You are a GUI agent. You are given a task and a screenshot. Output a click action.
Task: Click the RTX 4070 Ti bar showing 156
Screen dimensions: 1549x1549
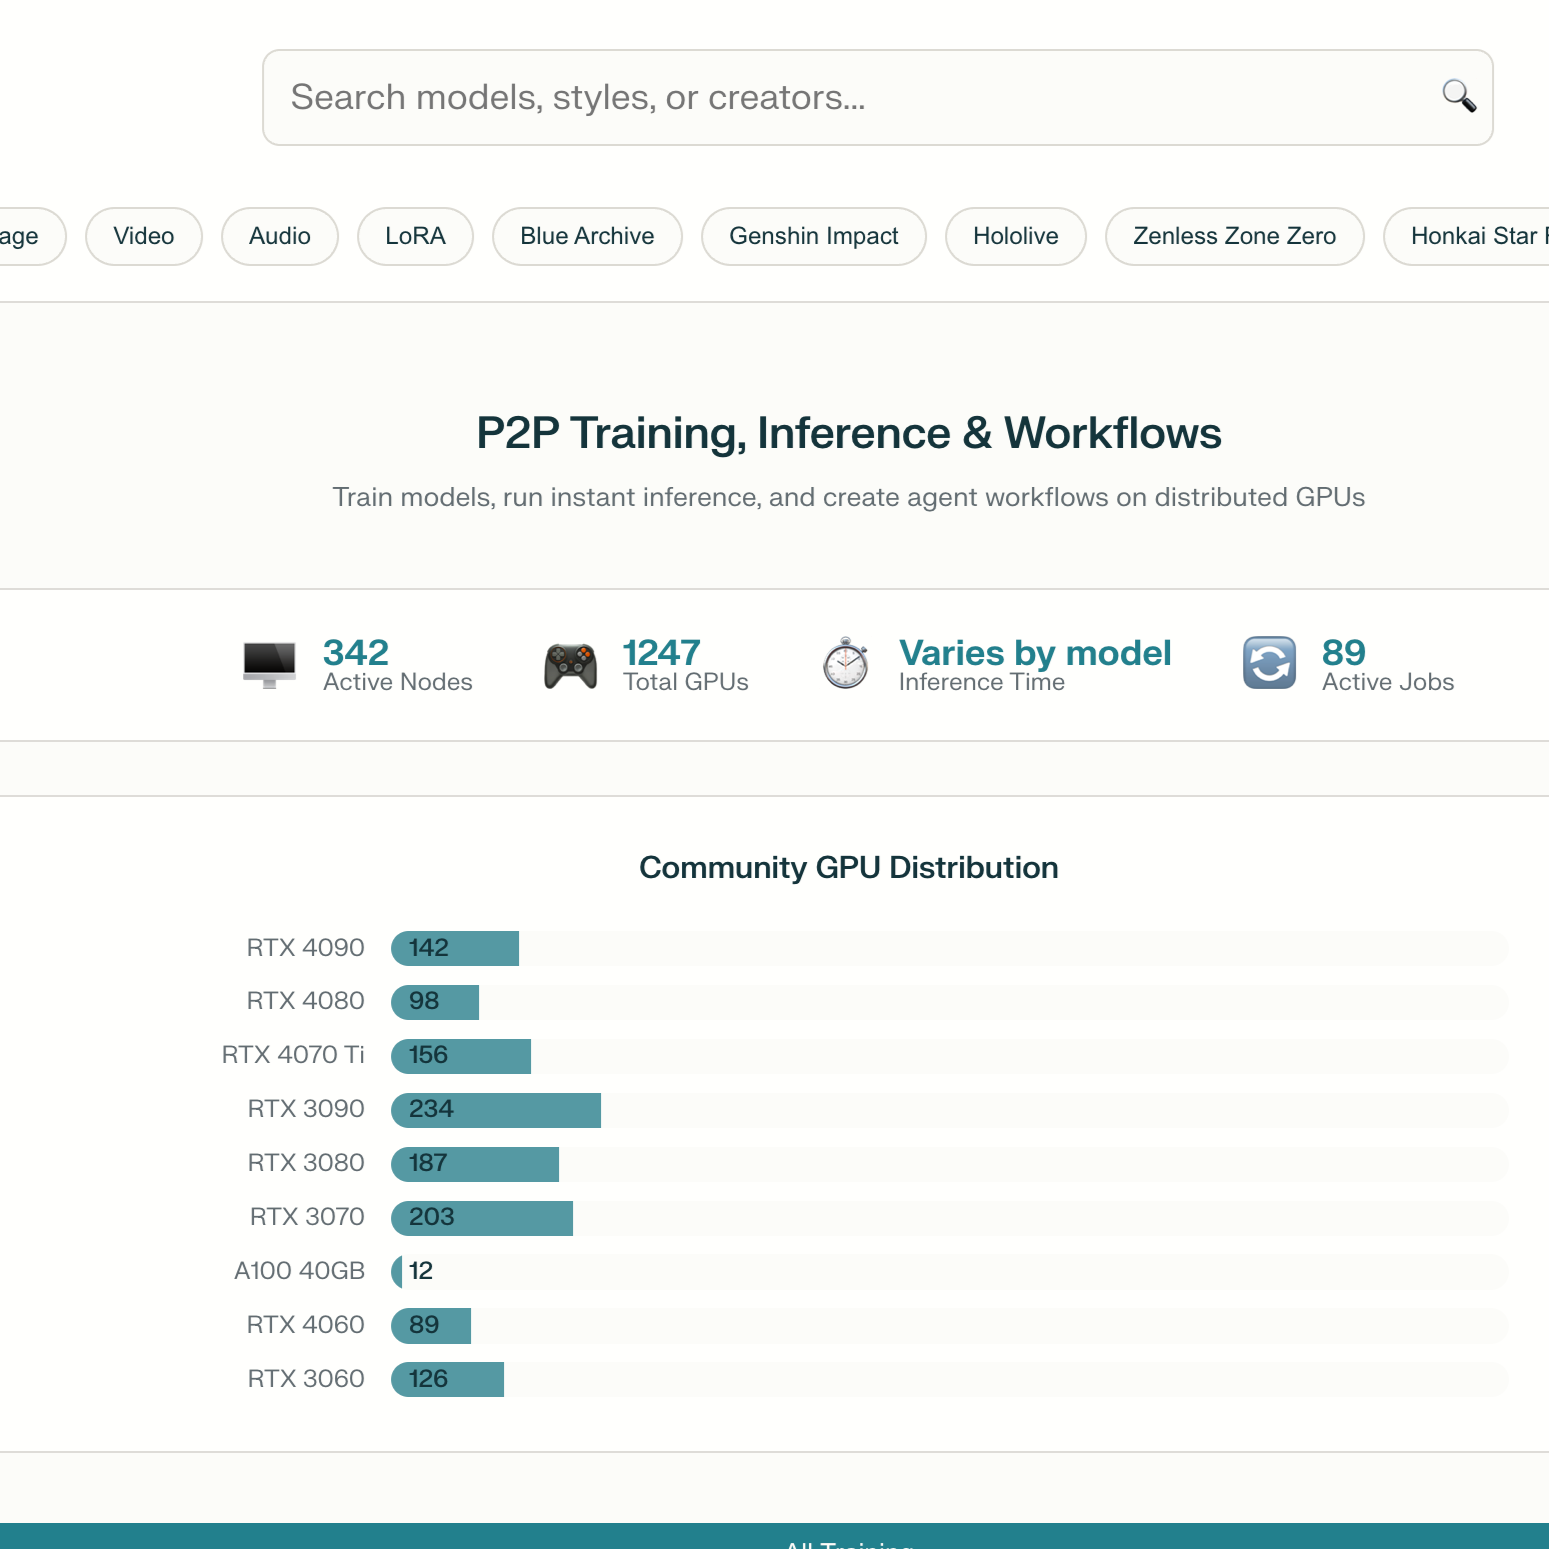coord(461,1056)
